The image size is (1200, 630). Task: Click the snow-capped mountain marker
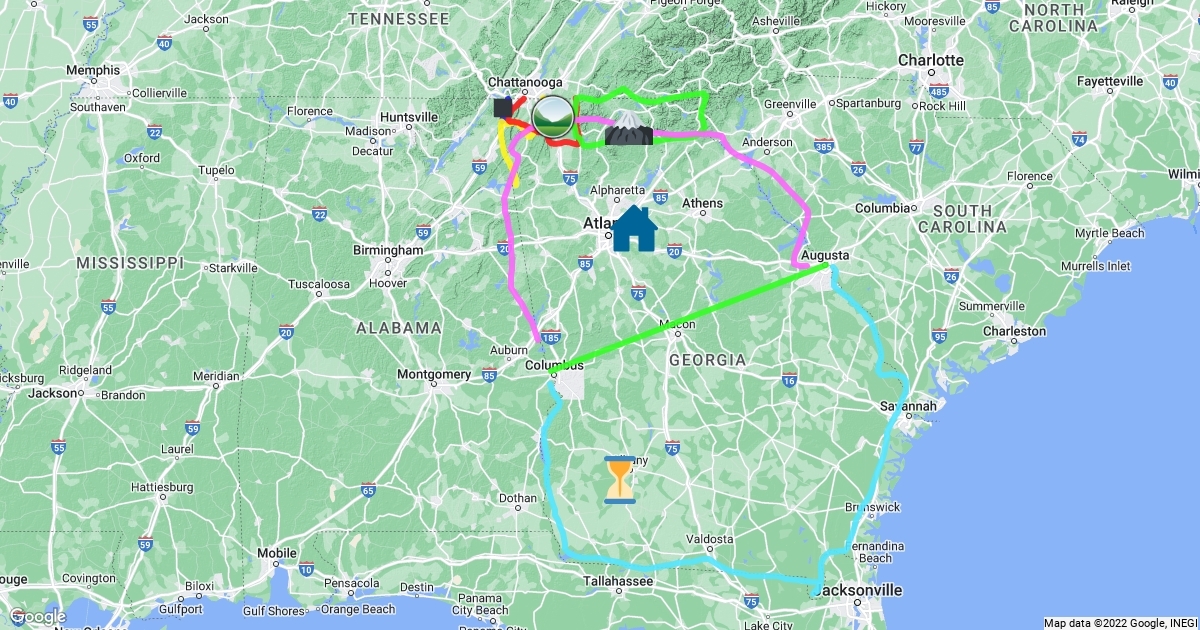629,127
